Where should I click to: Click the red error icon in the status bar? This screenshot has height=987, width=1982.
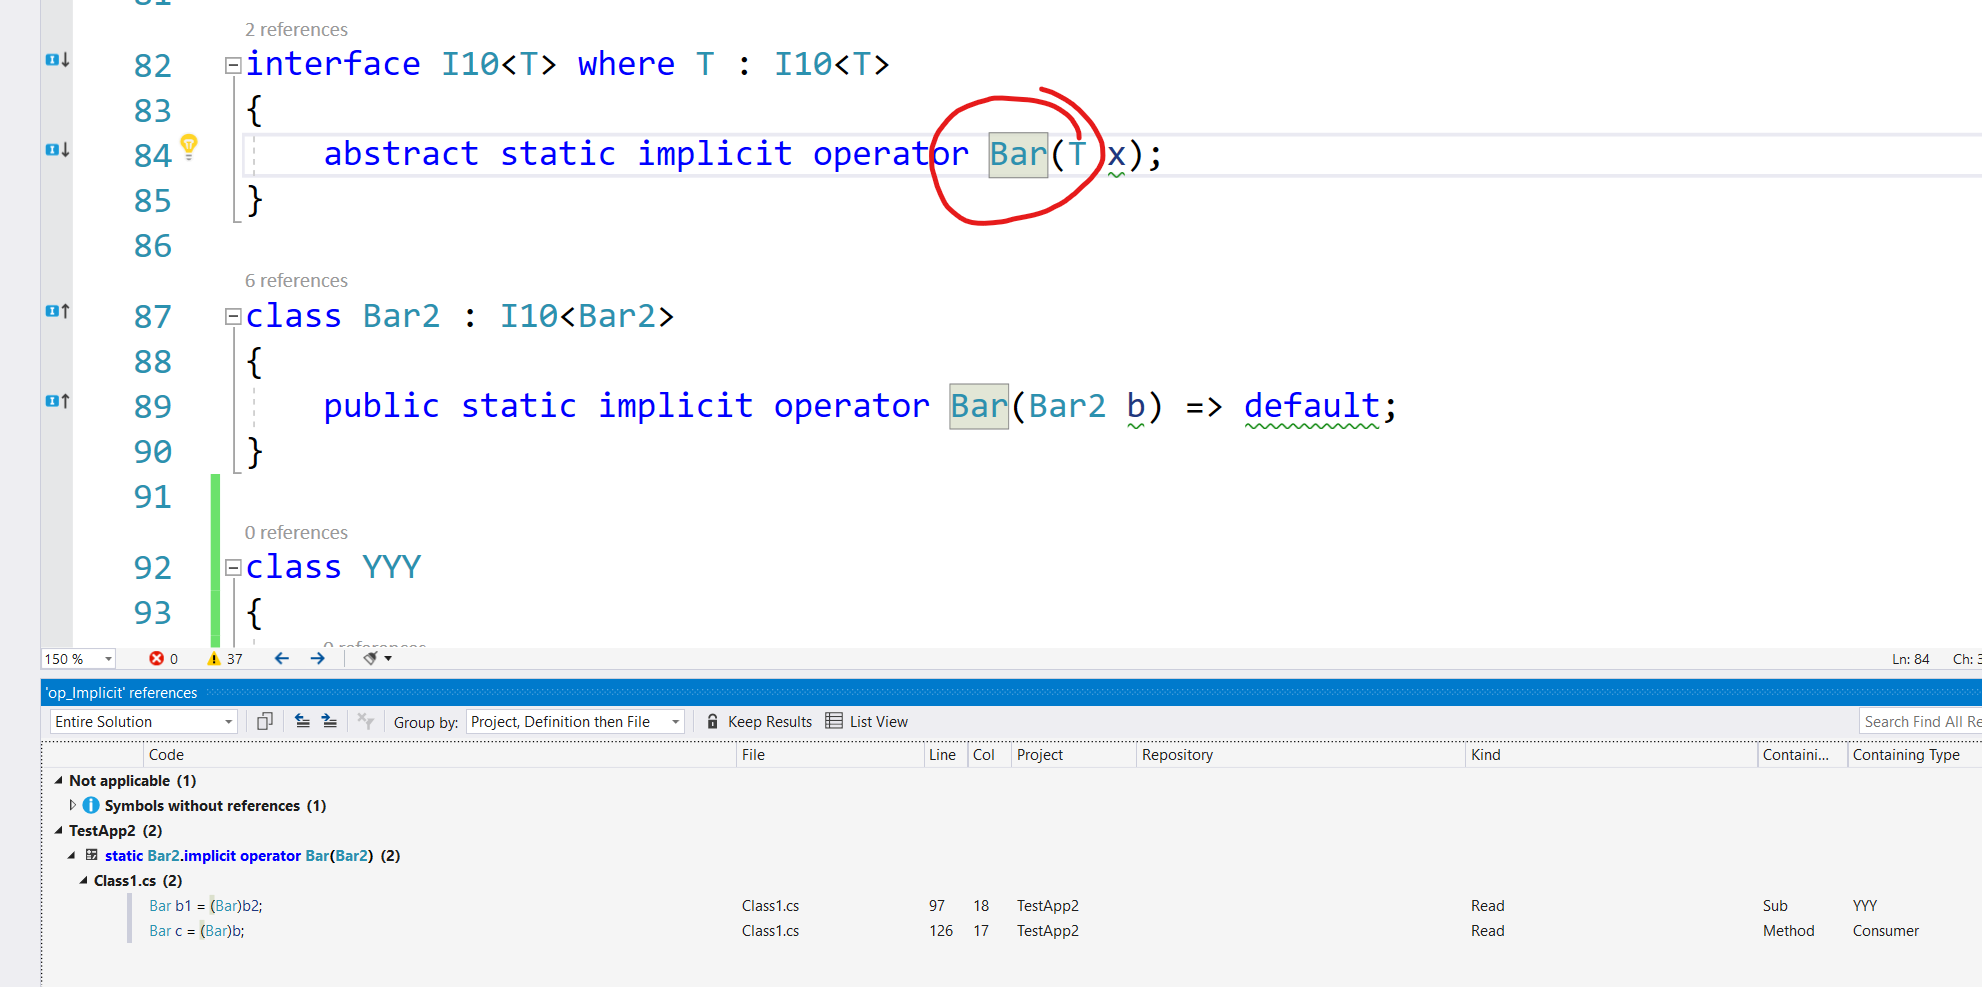pyautogui.click(x=157, y=658)
